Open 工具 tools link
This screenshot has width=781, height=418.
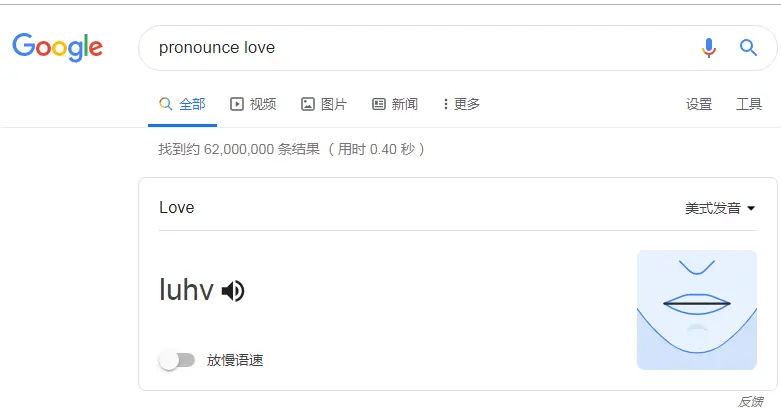(x=749, y=104)
